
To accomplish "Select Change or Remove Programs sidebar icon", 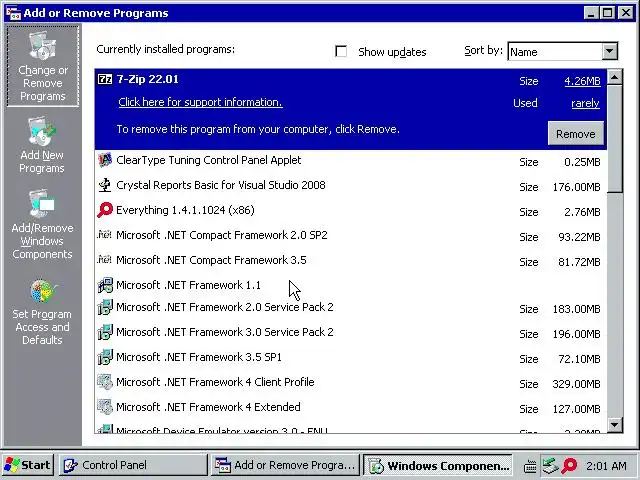I will tap(42, 66).
